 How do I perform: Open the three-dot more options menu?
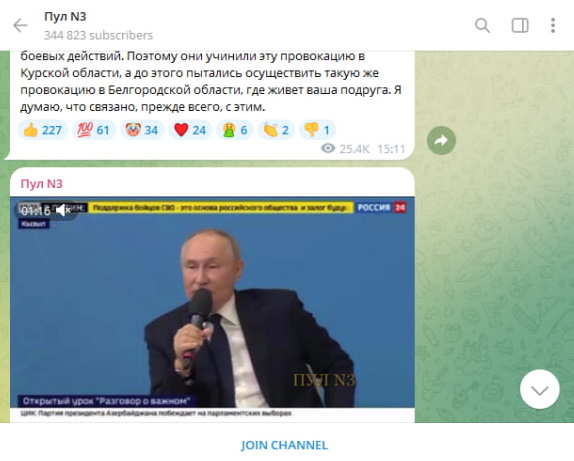(553, 26)
